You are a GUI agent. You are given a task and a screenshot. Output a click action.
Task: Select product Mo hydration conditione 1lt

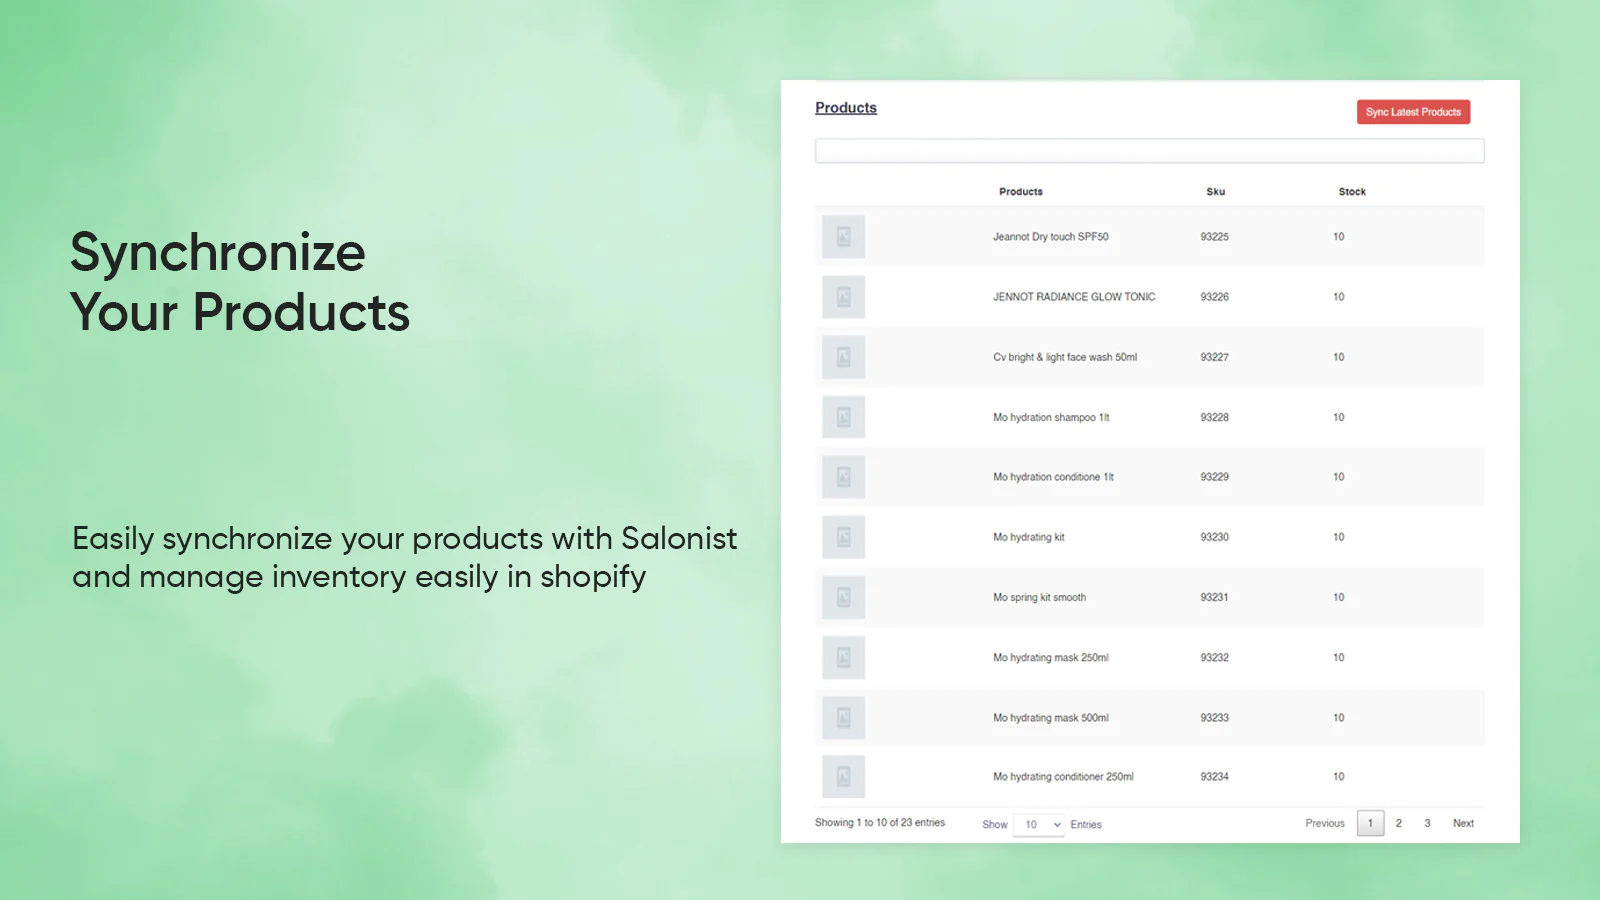coord(1053,477)
